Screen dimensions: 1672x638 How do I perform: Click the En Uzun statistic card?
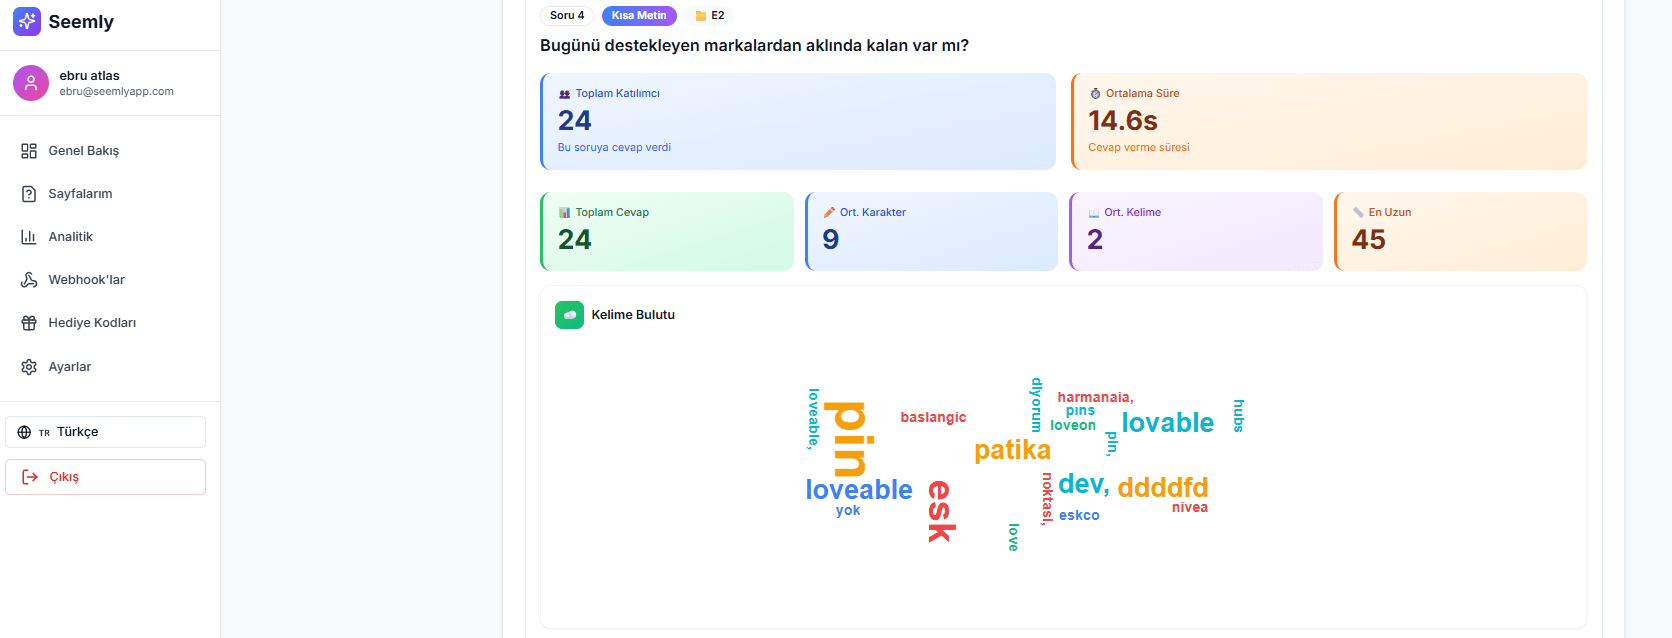point(1460,231)
